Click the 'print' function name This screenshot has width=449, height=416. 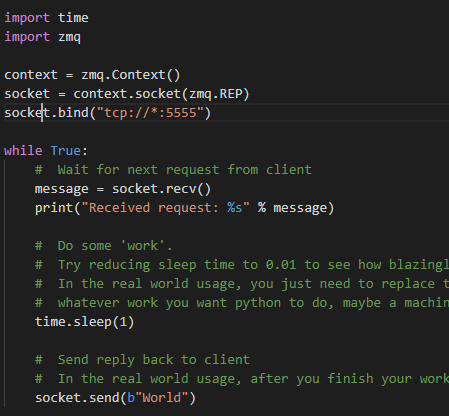coord(54,208)
